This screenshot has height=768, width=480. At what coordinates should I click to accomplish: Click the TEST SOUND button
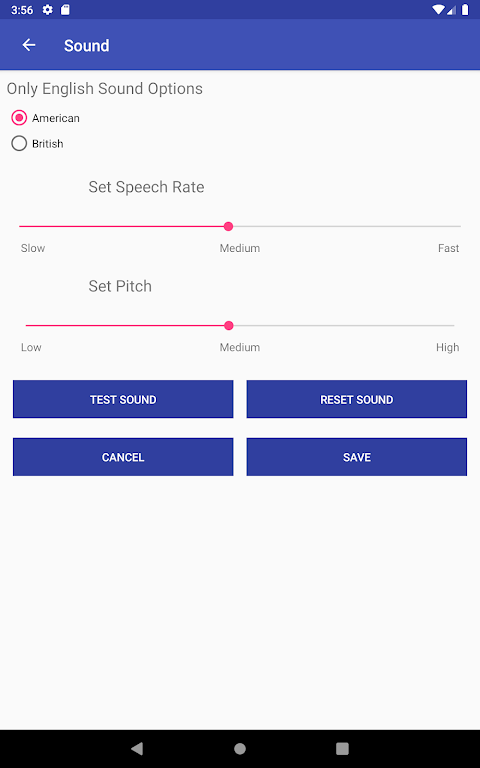(123, 399)
